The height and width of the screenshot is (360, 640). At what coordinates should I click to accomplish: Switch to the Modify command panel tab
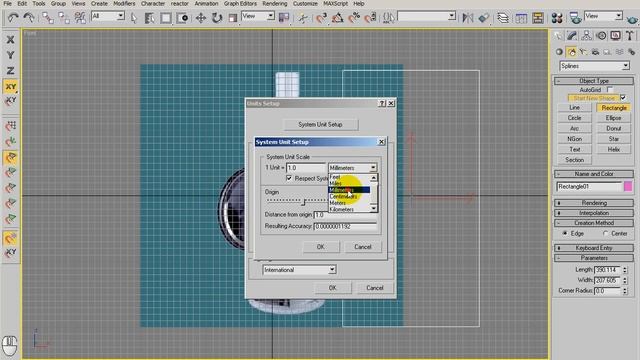[x=572, y=36]
